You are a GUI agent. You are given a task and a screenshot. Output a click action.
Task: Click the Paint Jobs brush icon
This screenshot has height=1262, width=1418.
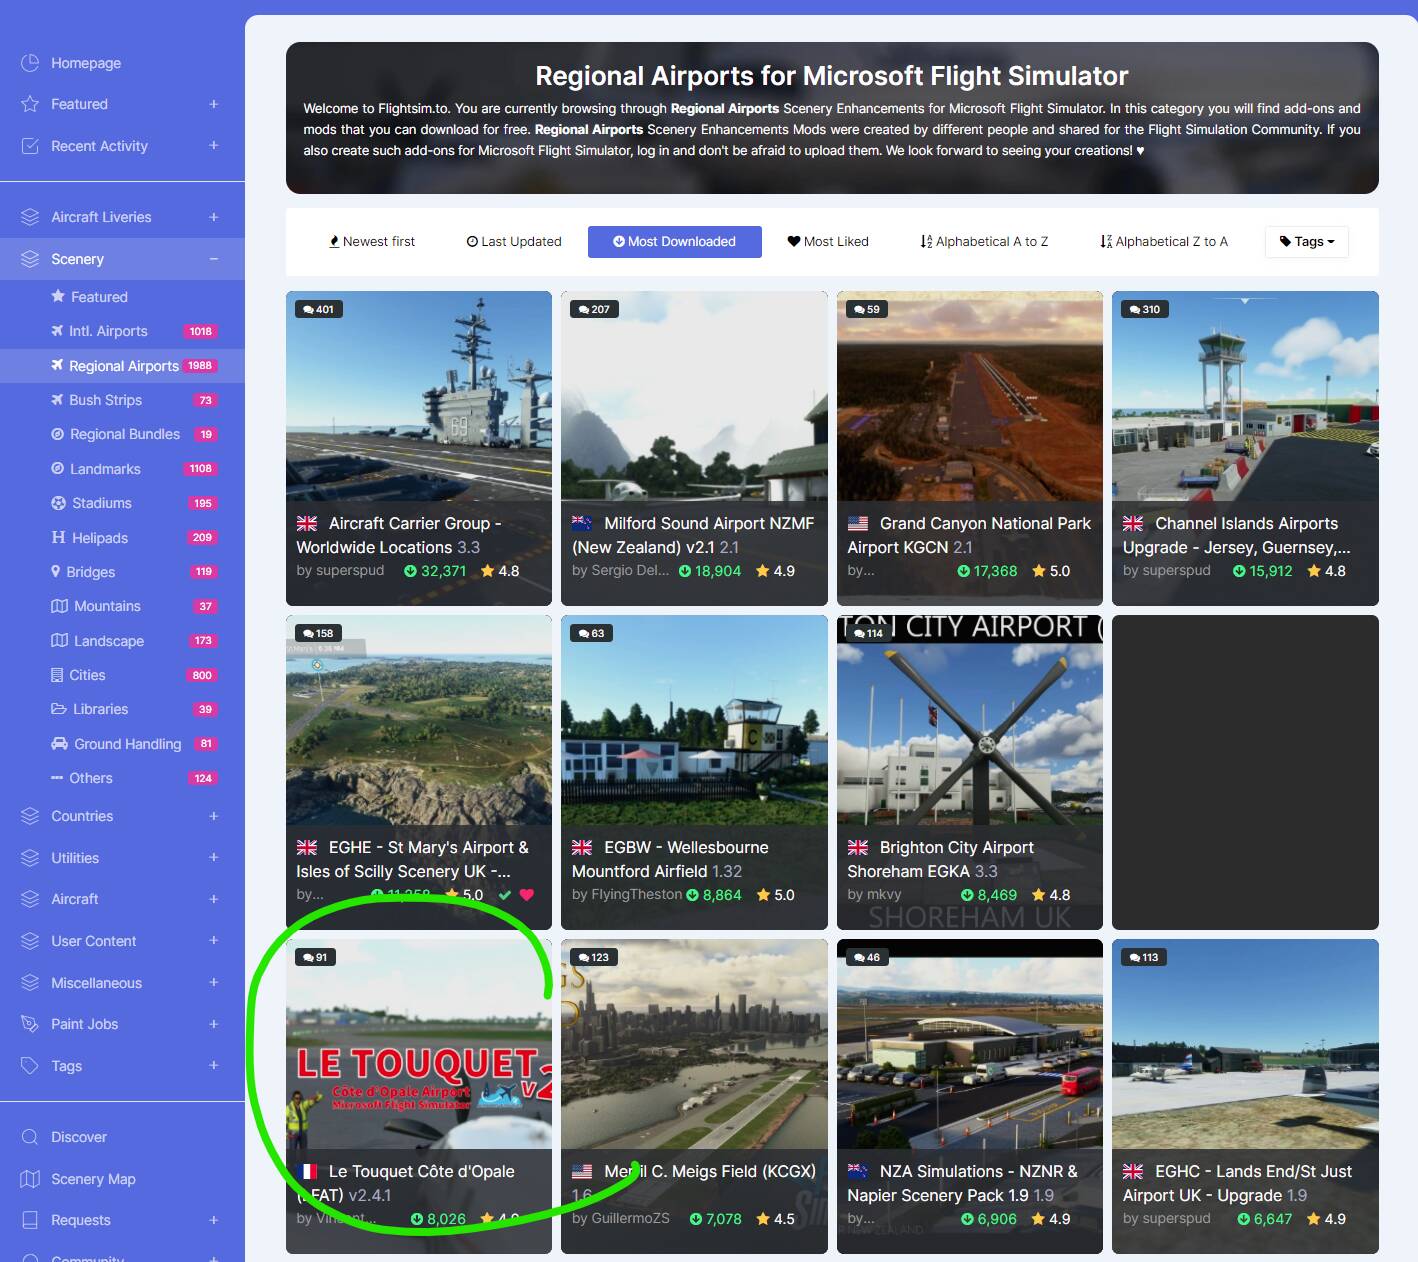[x=30, y=1024]
